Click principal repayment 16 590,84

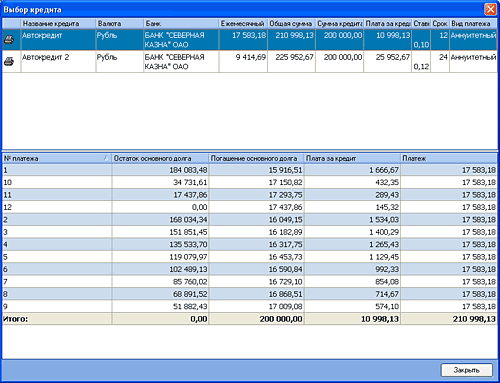point(285,269)
